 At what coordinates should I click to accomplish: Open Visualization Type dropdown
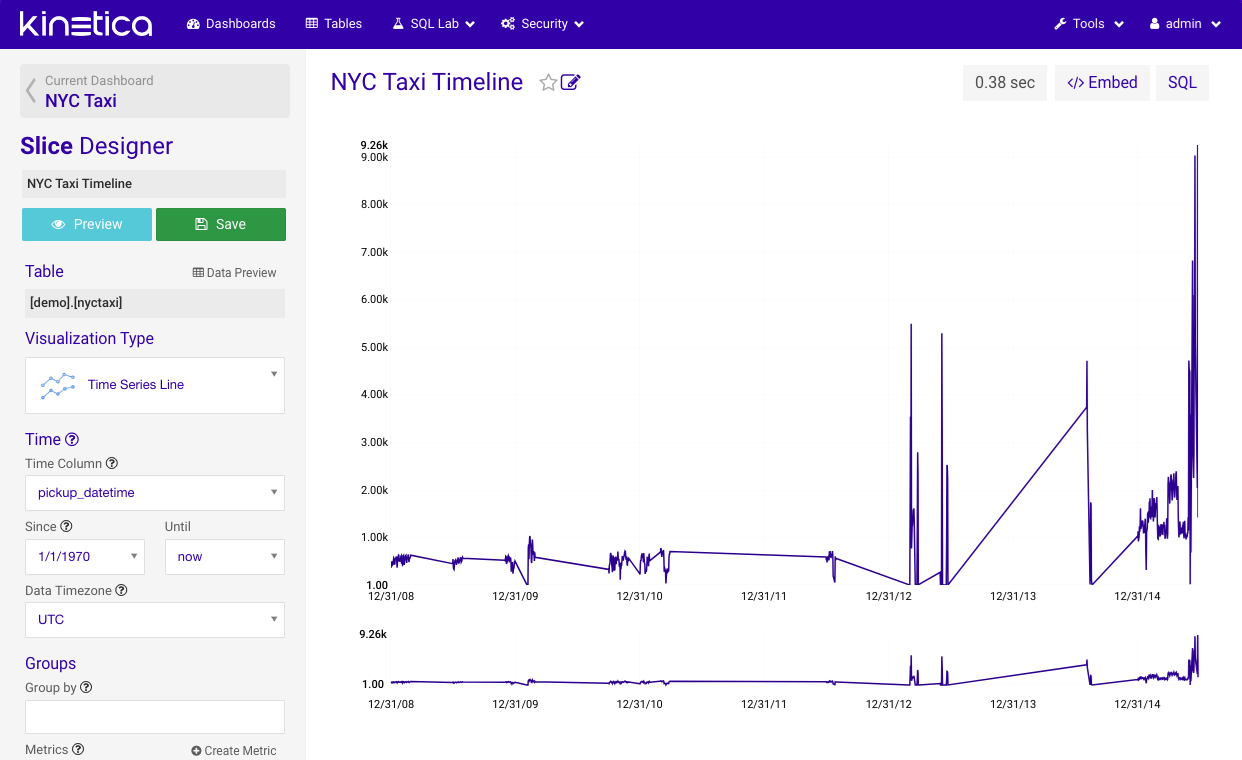tap(155, 385)
